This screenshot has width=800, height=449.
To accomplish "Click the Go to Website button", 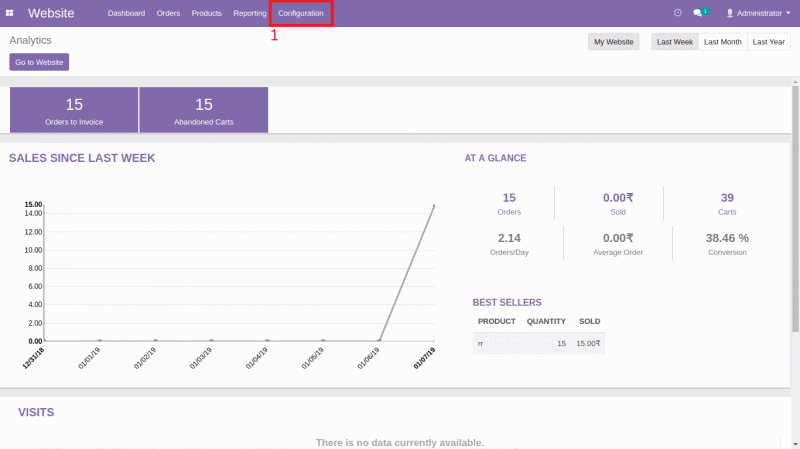I will 39,62.
